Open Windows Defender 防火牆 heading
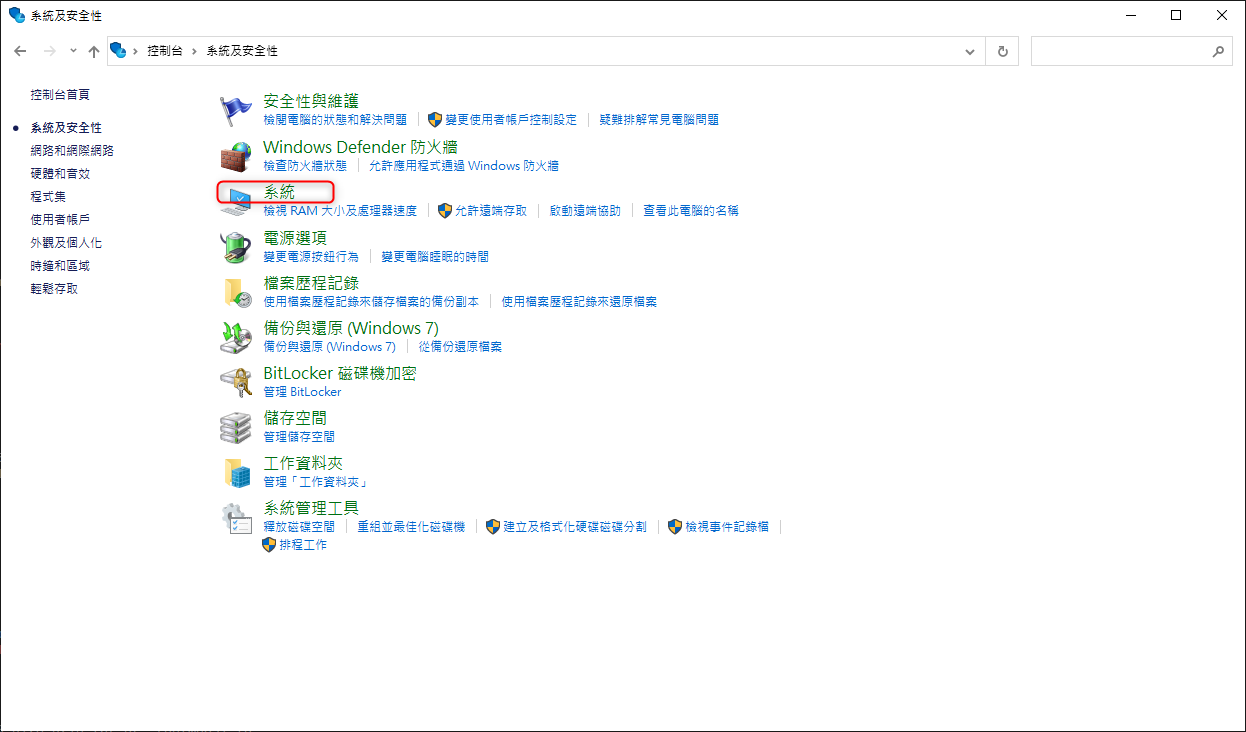 360,147
